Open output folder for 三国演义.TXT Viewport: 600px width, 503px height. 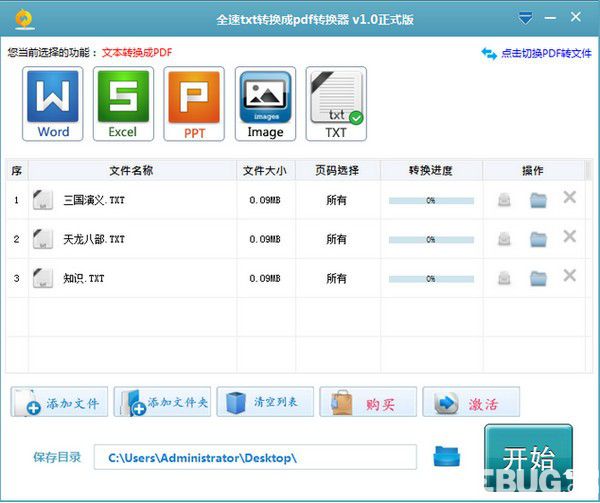(x=538, y=200)
